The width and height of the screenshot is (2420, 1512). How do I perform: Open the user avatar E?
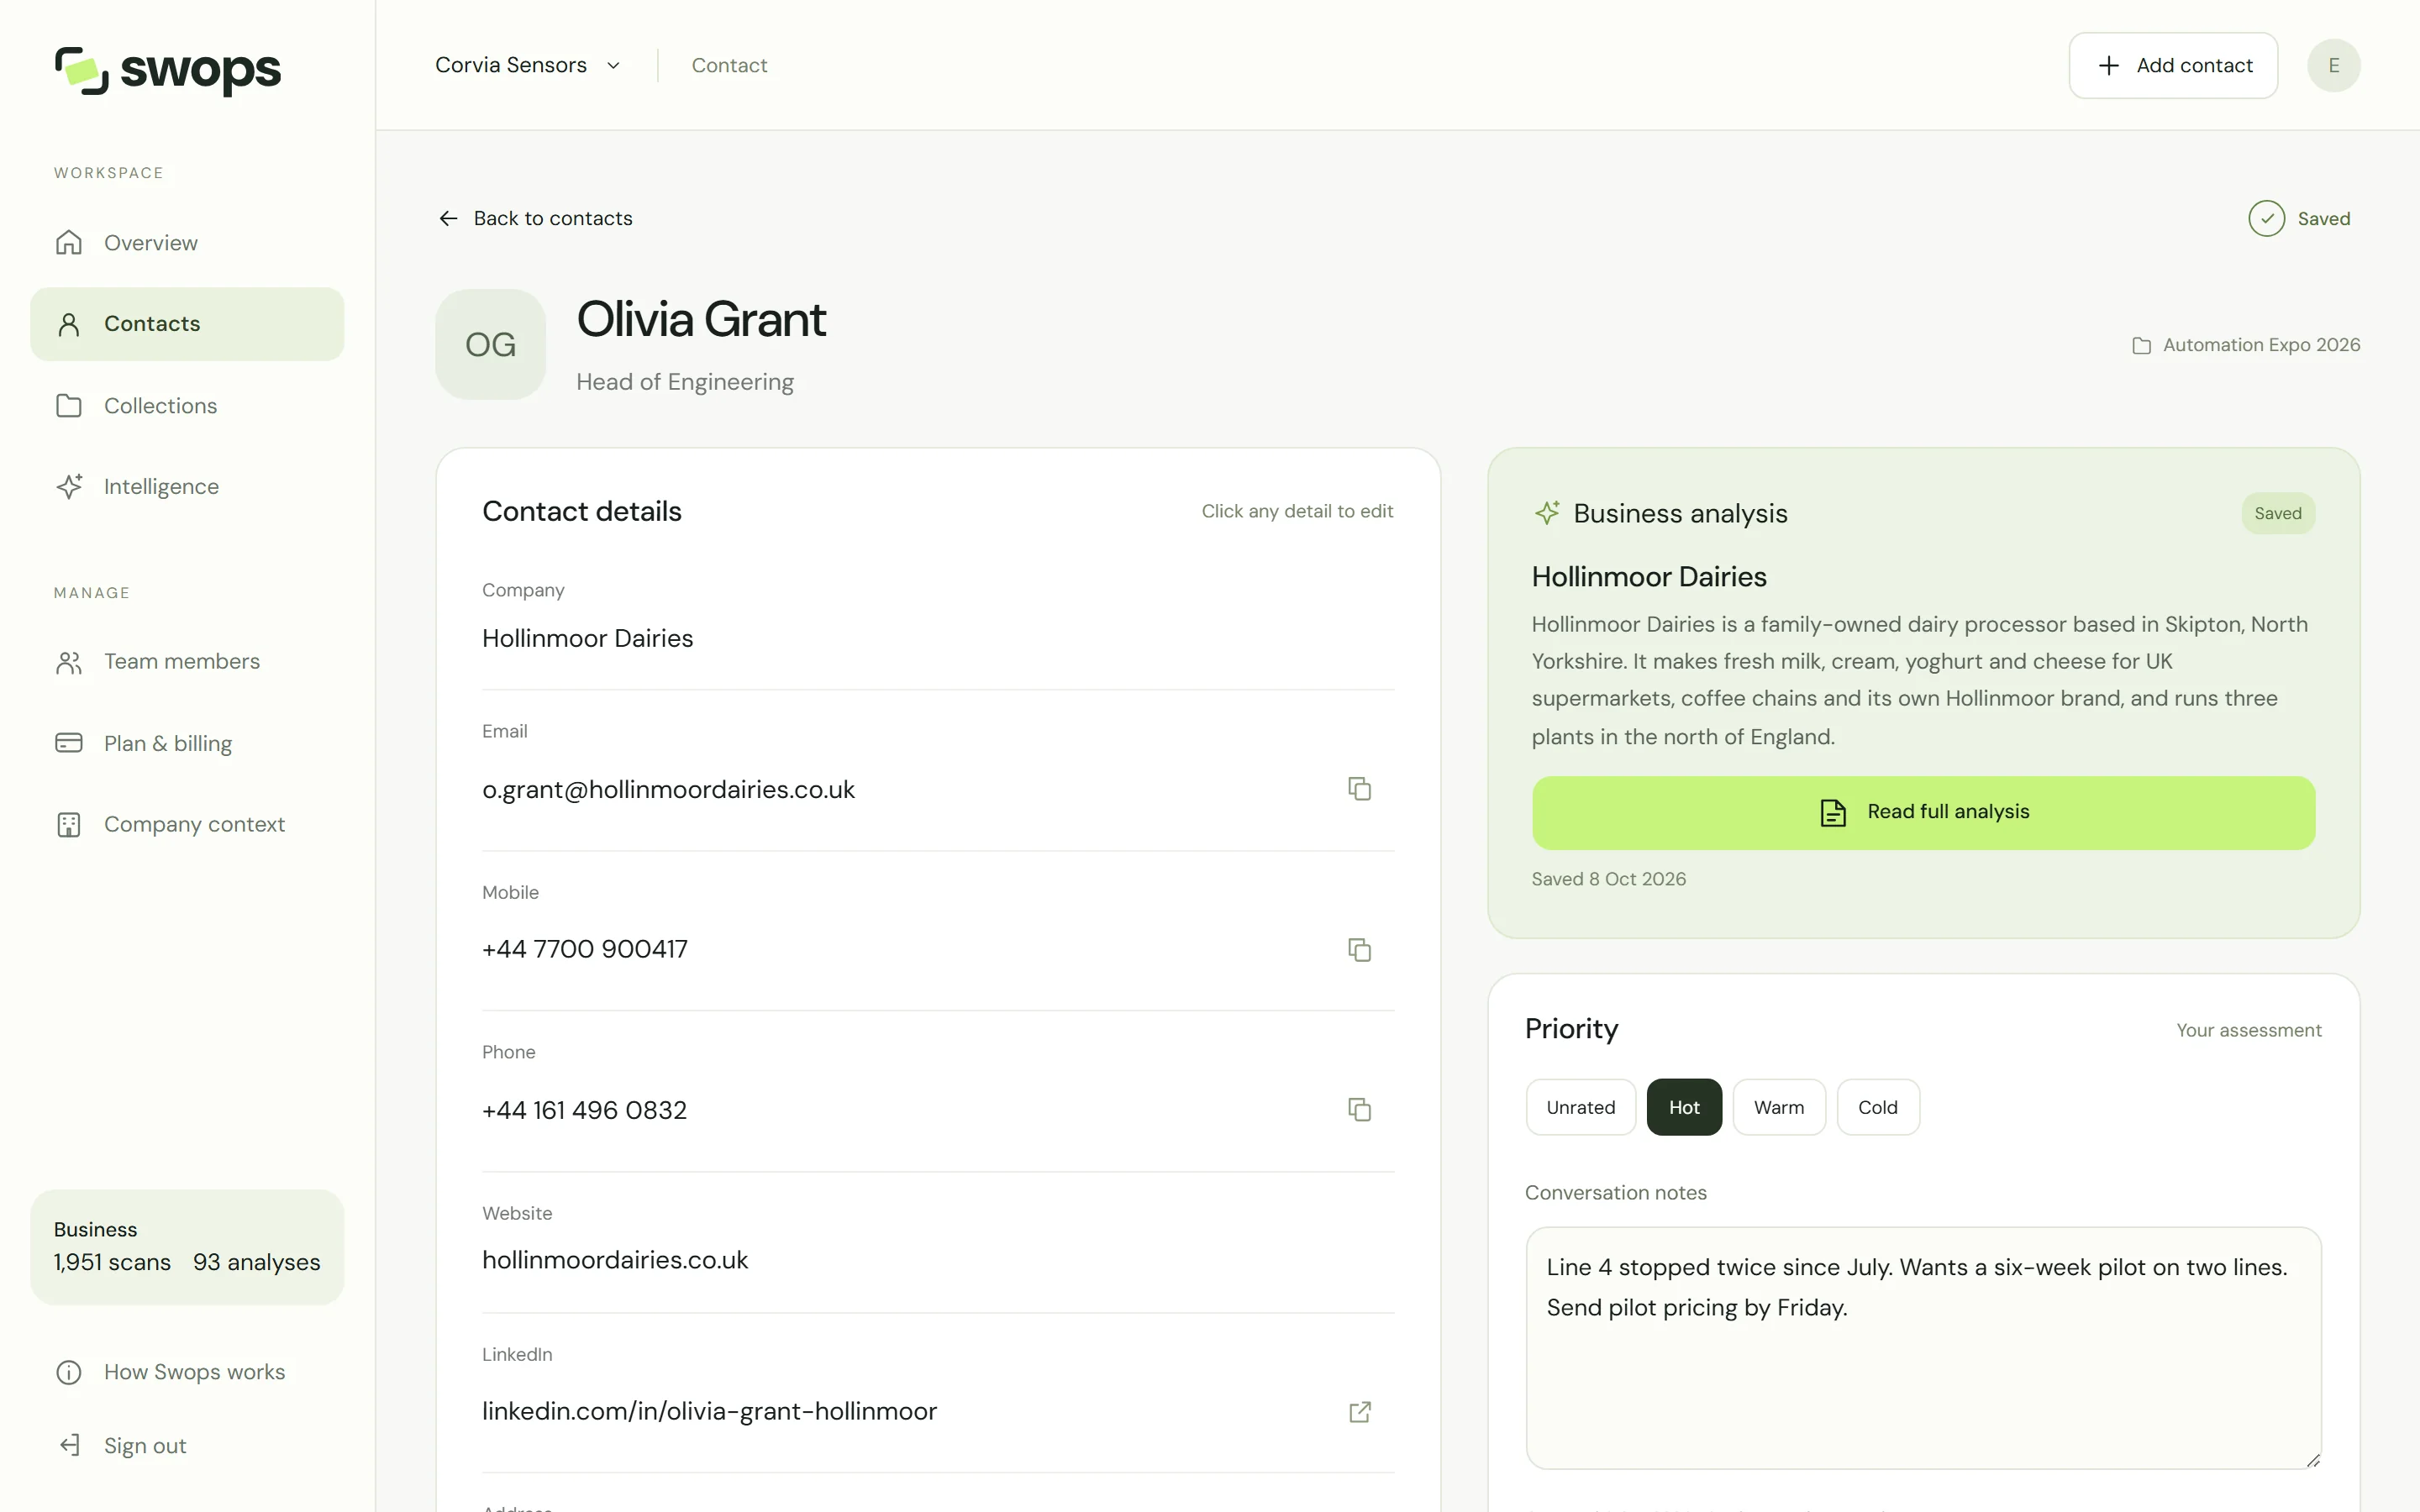click(x=2333, y=65)
